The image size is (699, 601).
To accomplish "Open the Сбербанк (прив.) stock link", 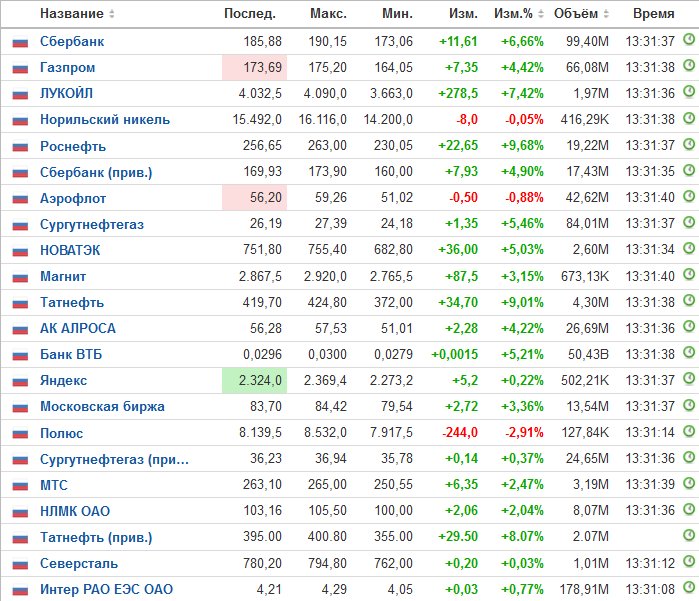I will click(96, 172).
